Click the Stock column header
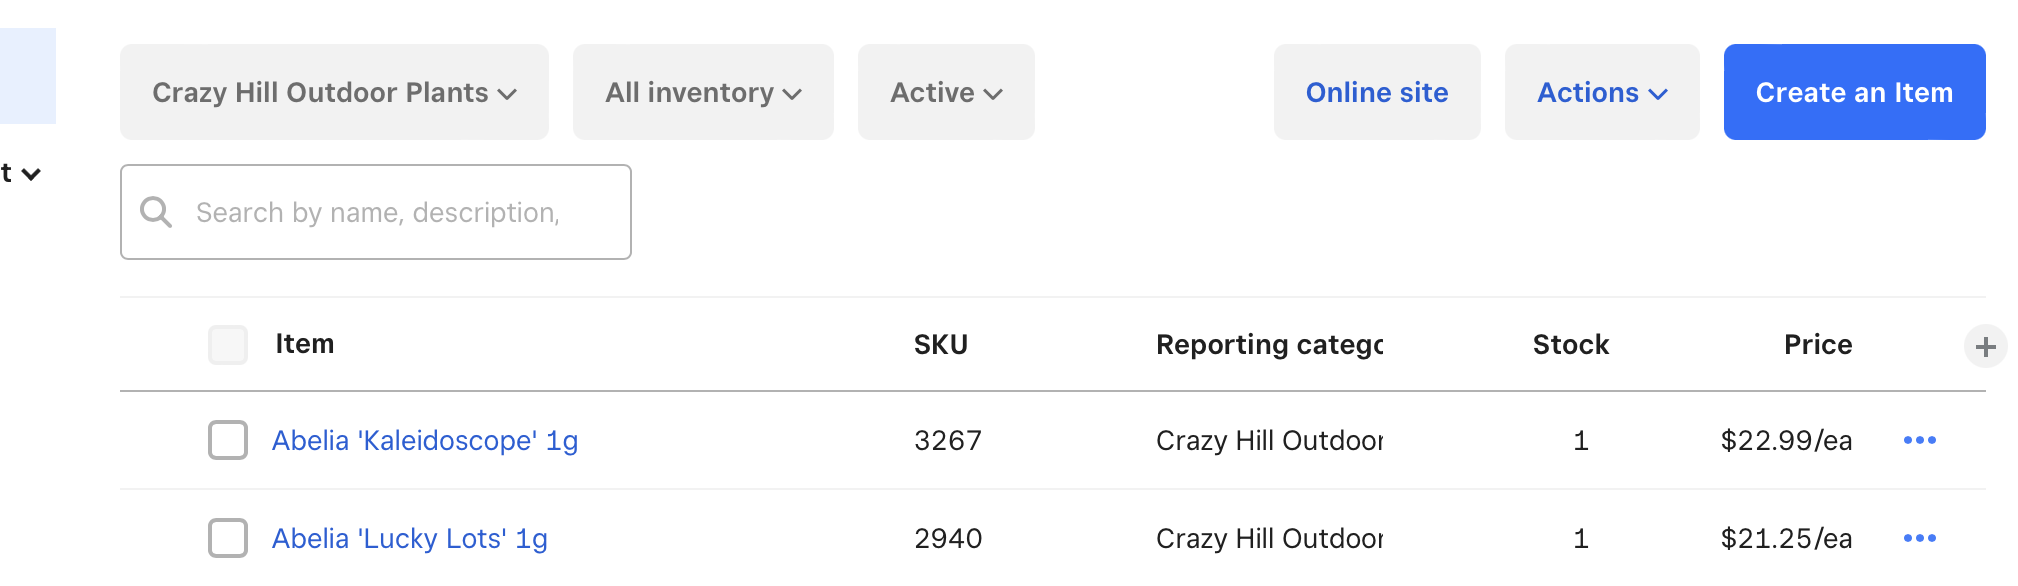 click(1570, 345)
